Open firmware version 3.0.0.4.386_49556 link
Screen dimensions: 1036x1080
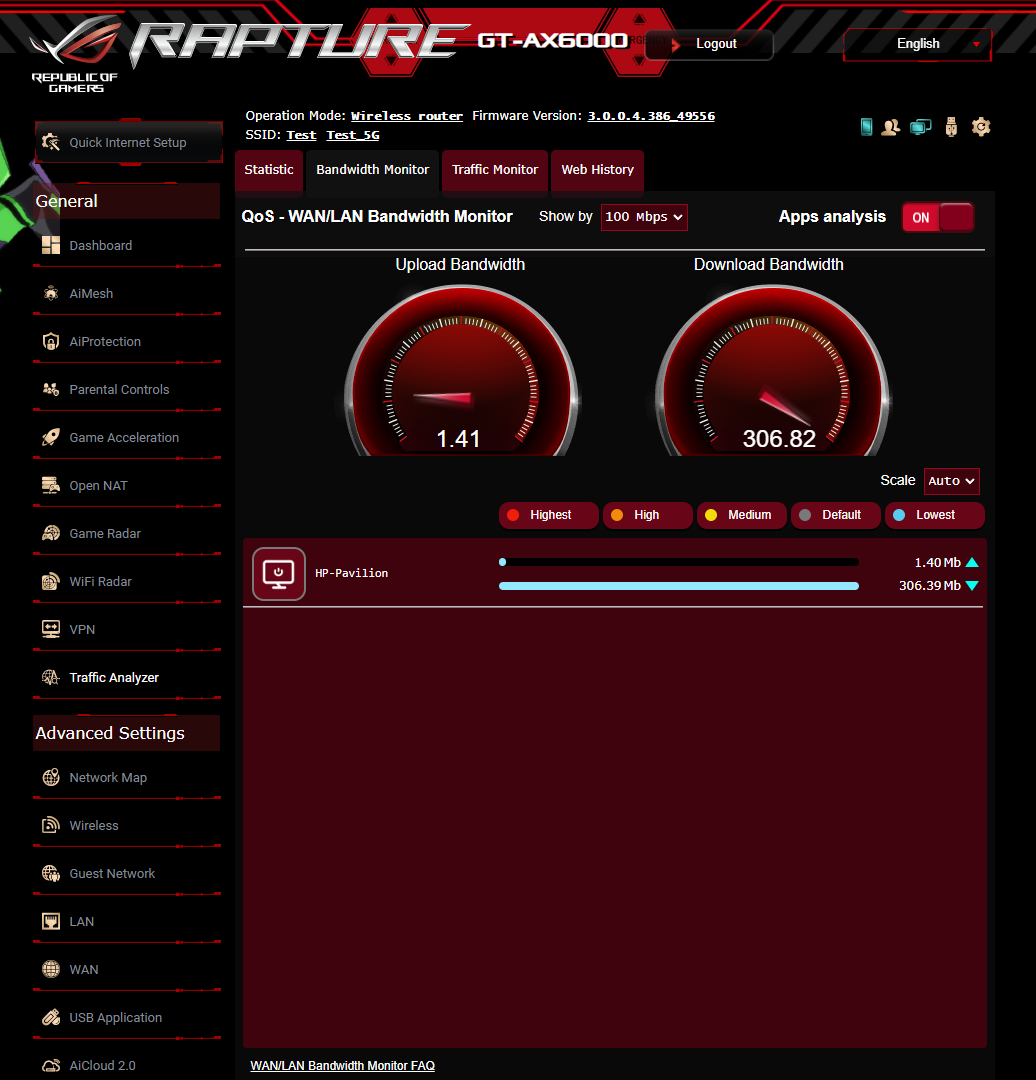651,116
